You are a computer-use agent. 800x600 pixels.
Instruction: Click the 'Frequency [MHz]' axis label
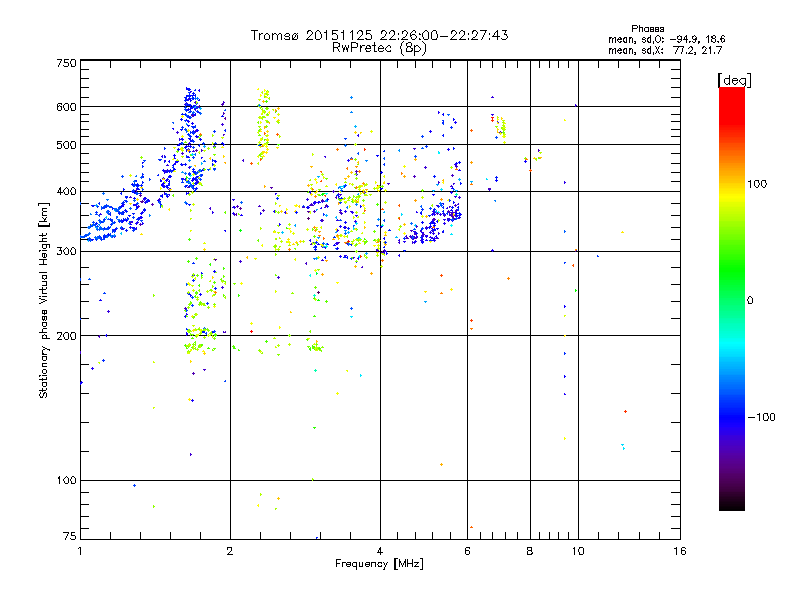[379, 564]
